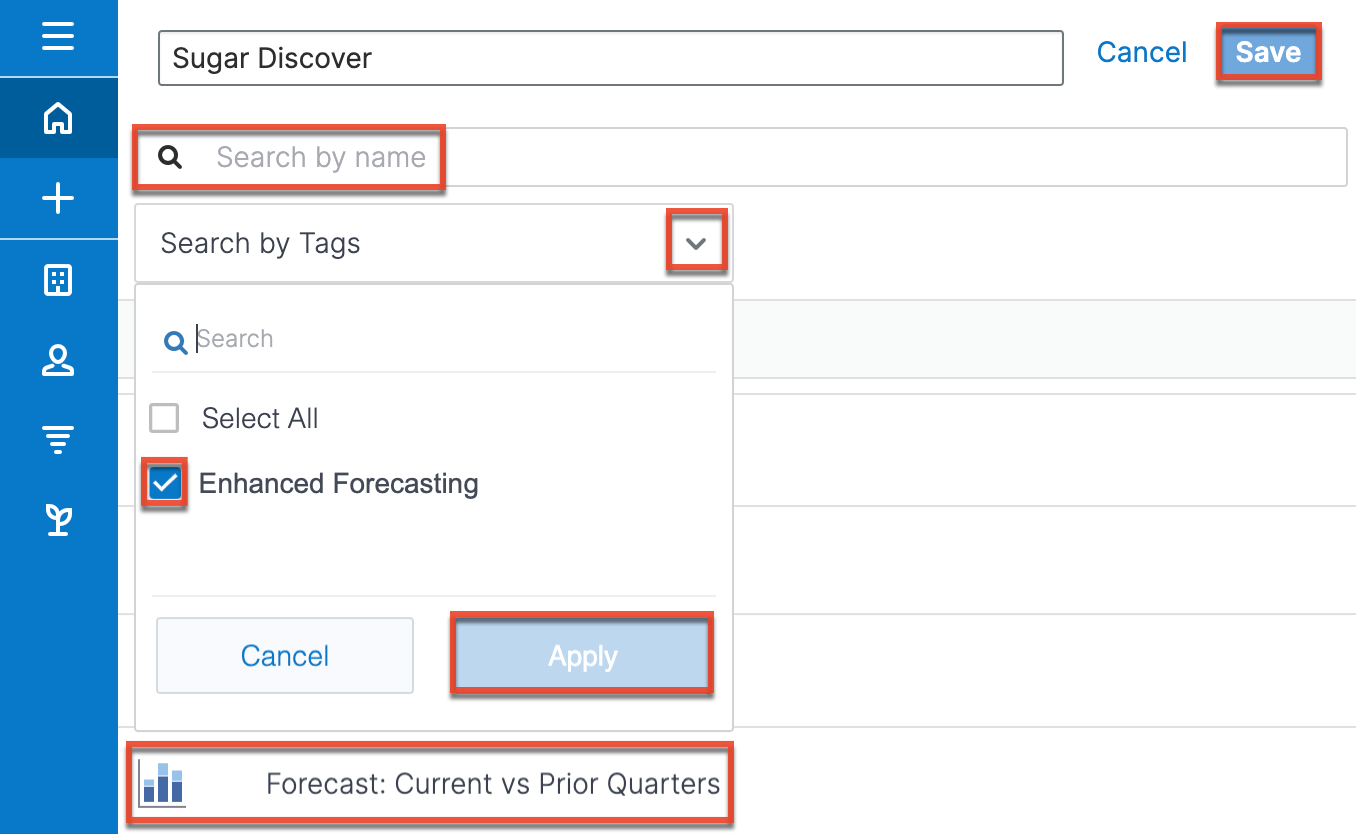The image size is (1364, 834).
Task: Check the Select All checkbox
Action: click(x=164, y=418)
